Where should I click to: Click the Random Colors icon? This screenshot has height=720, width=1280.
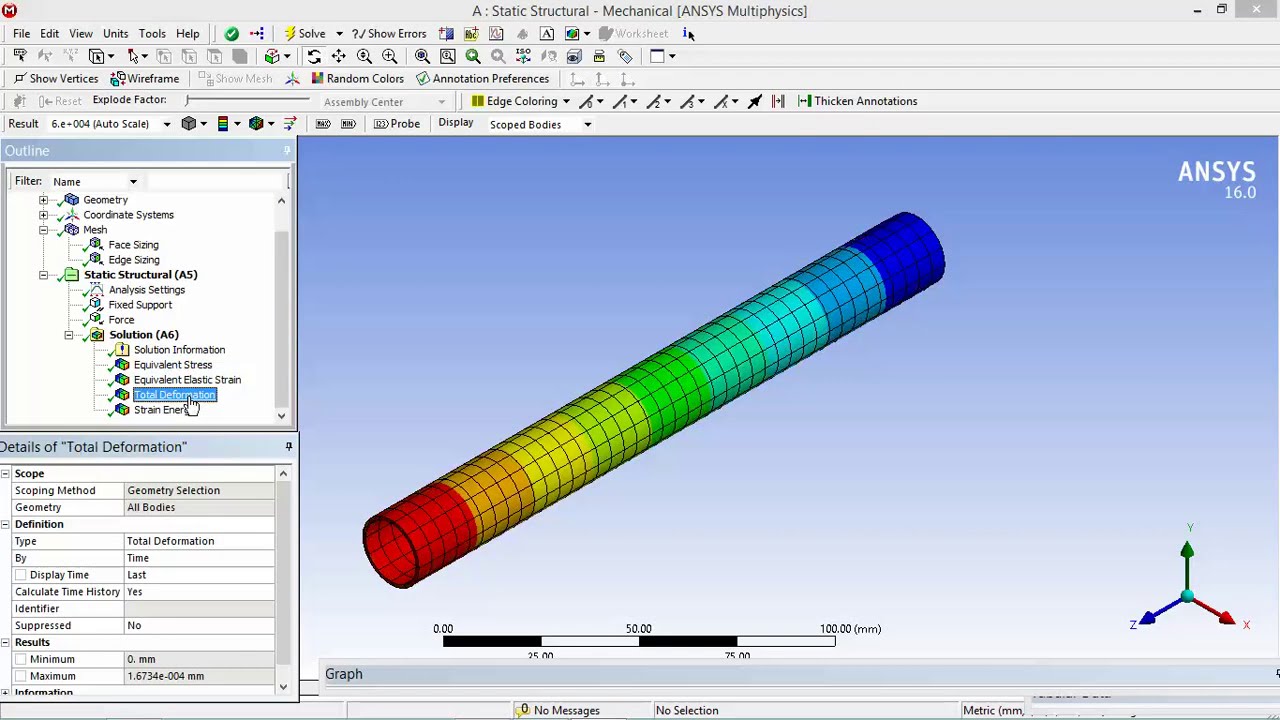pyautogui.click(x=357, y=78)
